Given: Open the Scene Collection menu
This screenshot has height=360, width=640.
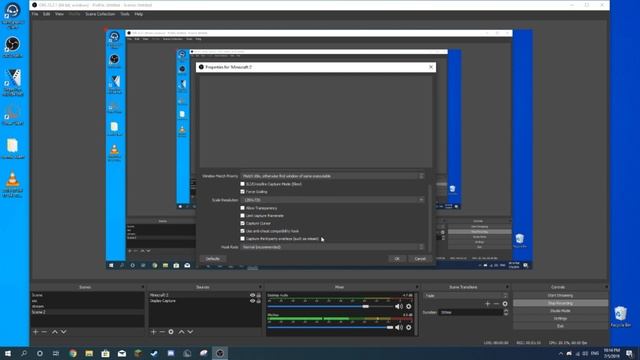Looking at the screenshot, I should point(100,14).
